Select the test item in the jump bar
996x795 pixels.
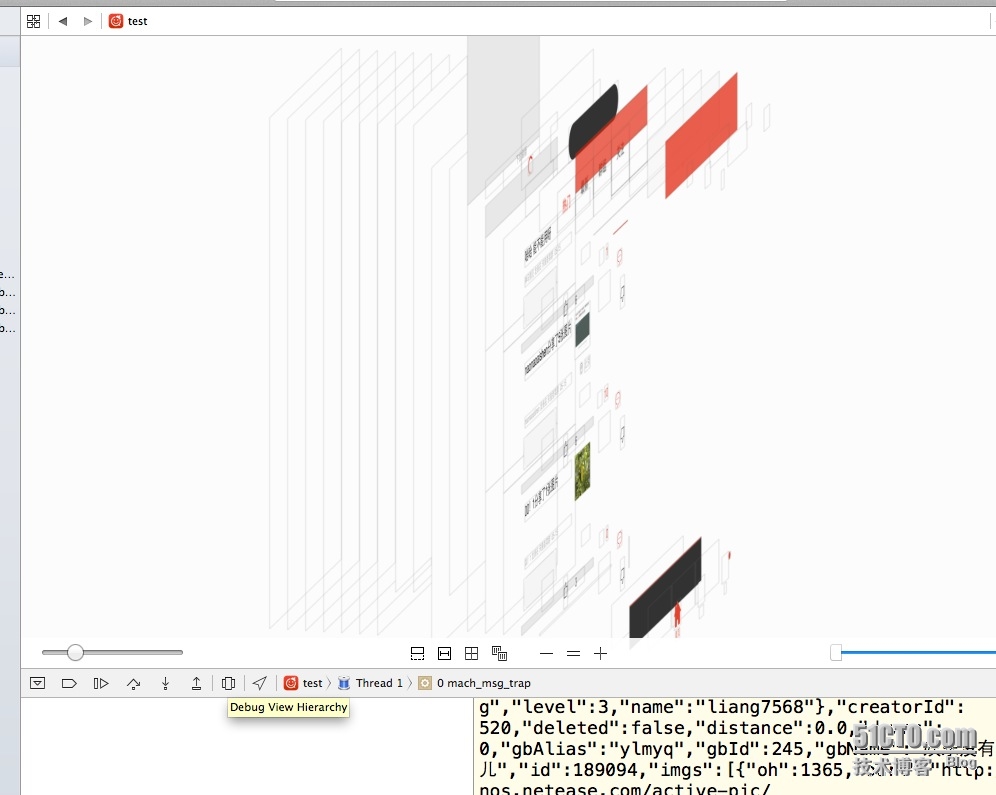(x=128, y=21)
